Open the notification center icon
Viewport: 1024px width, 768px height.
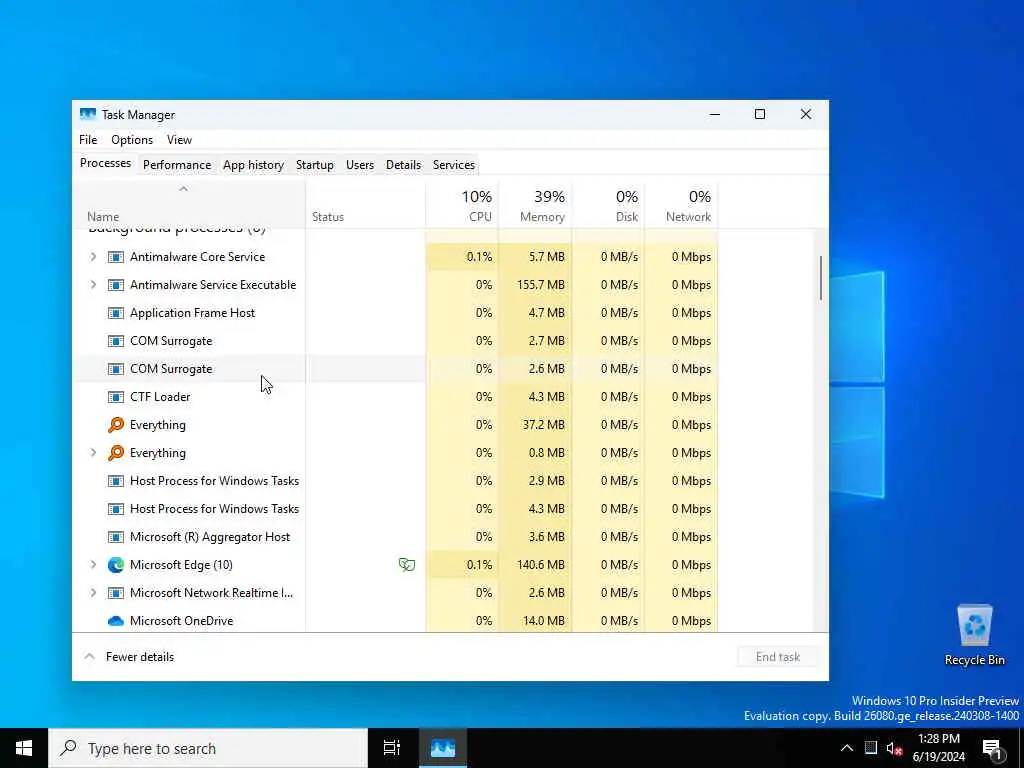[x=992, y=748]
